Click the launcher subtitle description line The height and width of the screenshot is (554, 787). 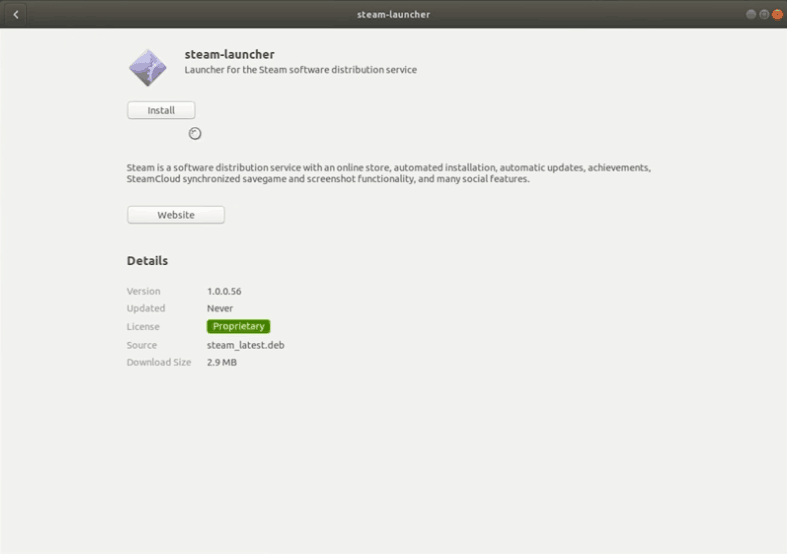[301, 70]
